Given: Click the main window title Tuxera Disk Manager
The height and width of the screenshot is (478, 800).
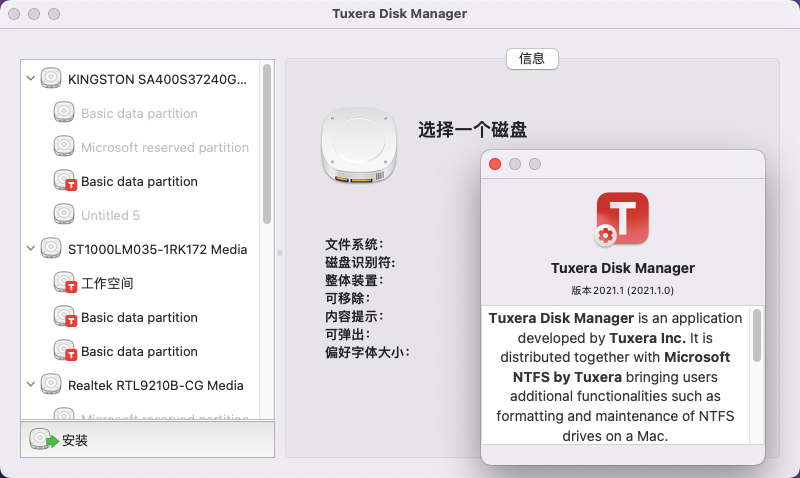Looking at the screenshot, I should (x=399, y=14).
